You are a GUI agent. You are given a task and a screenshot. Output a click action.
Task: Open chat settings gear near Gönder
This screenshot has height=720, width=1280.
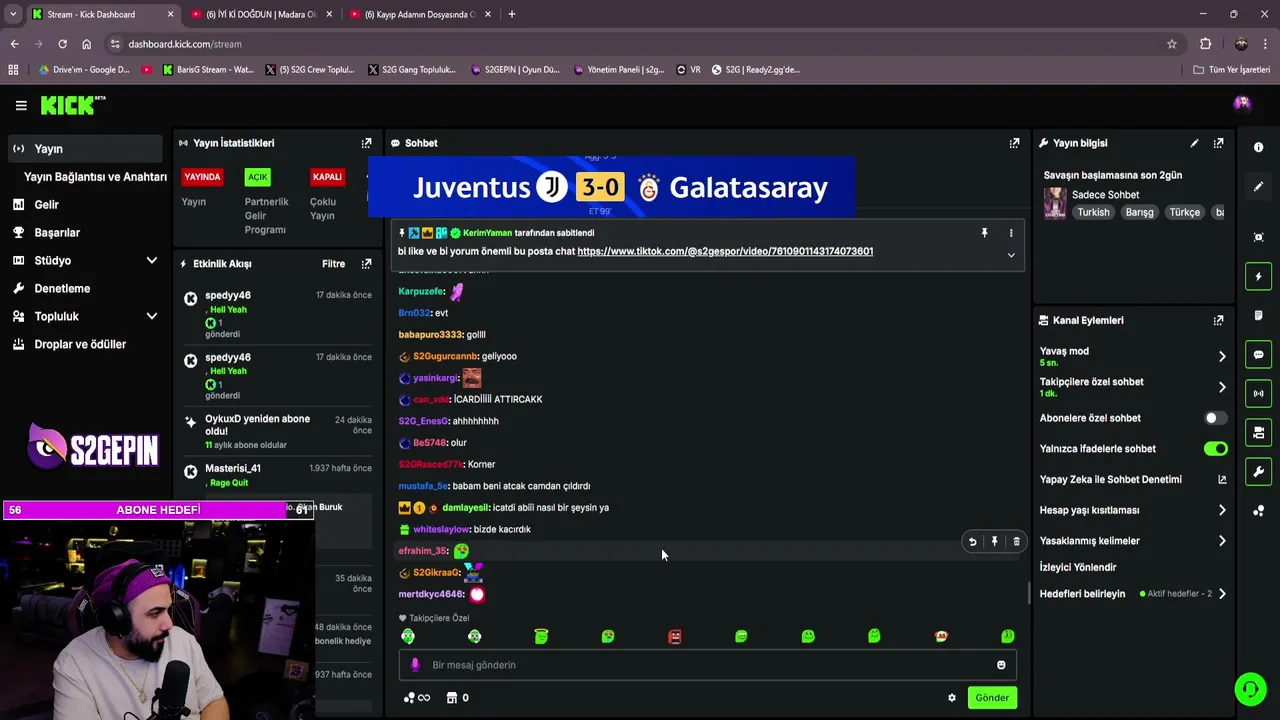(952, 698)
